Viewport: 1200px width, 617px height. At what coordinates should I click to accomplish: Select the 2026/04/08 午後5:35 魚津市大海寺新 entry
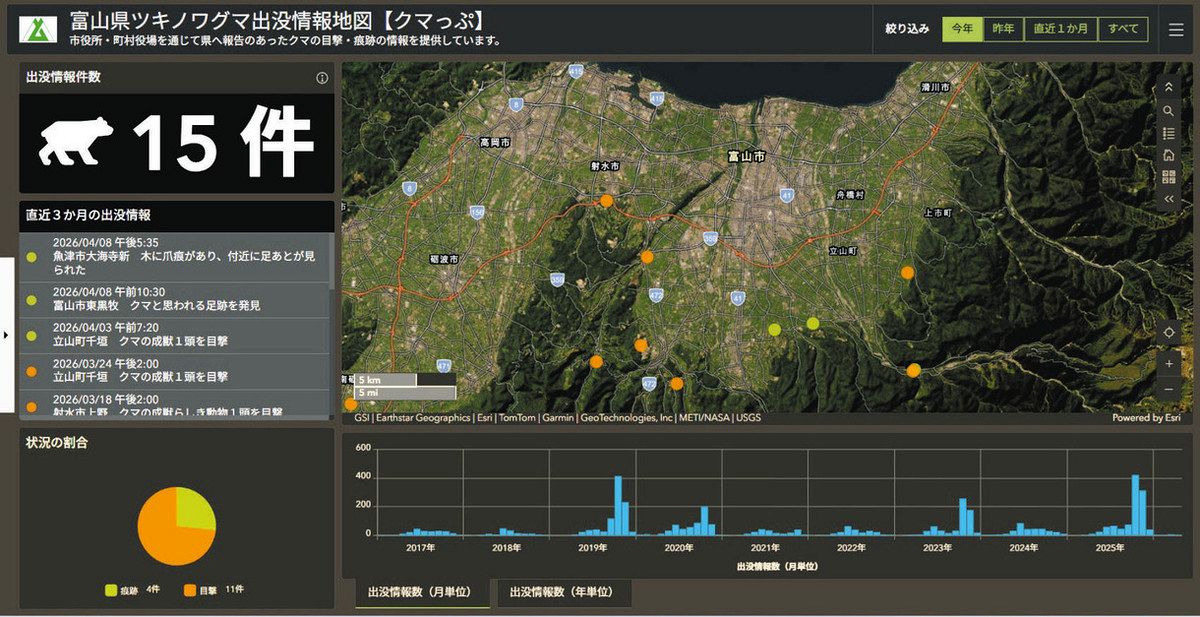pyautogui.click(x=176, y=257)
